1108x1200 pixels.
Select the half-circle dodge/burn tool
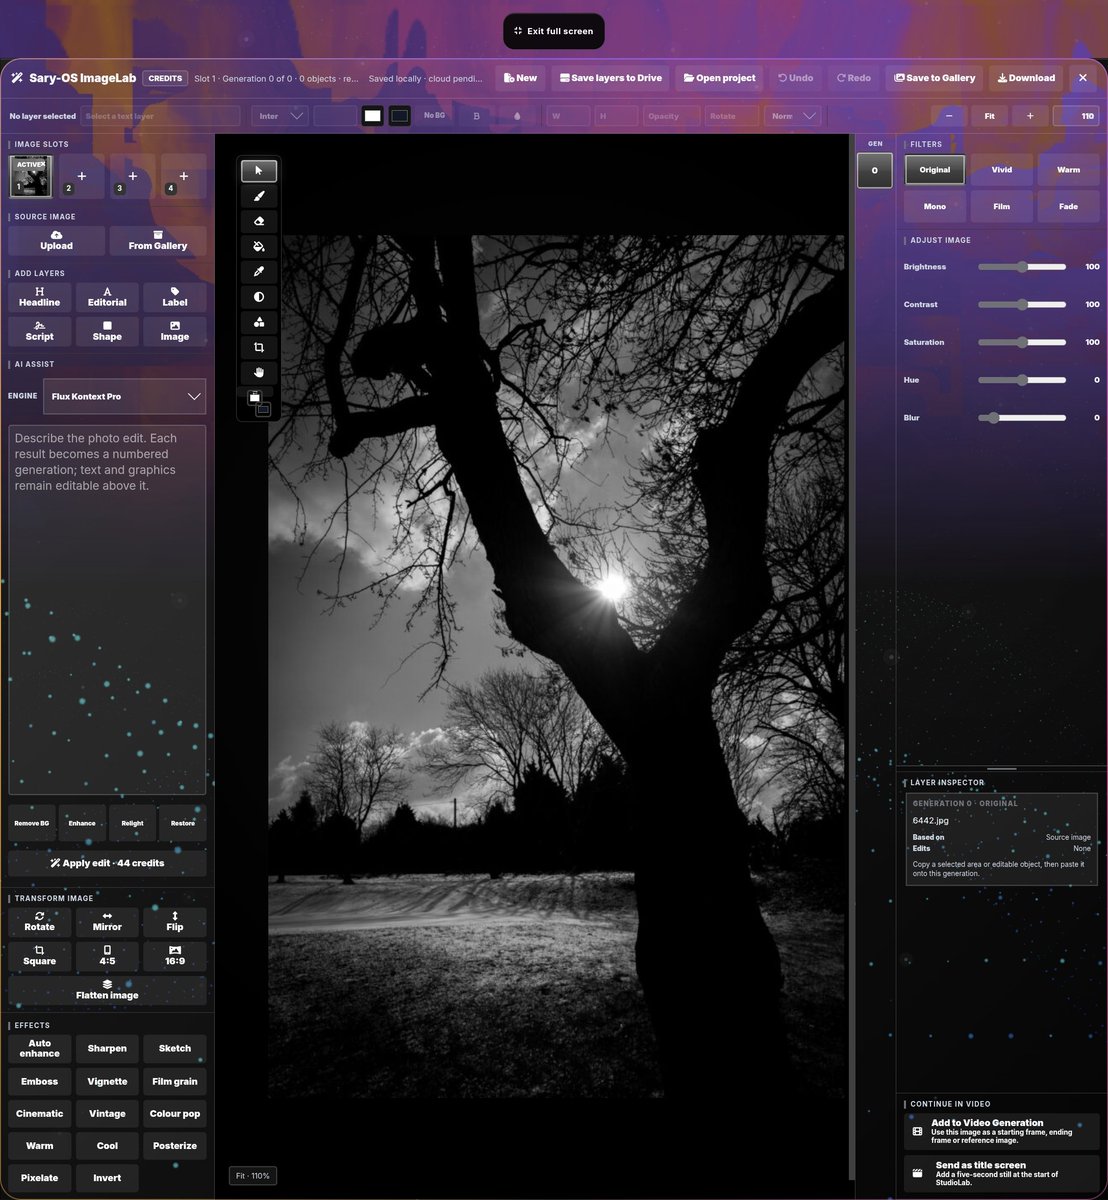point(259,297)
